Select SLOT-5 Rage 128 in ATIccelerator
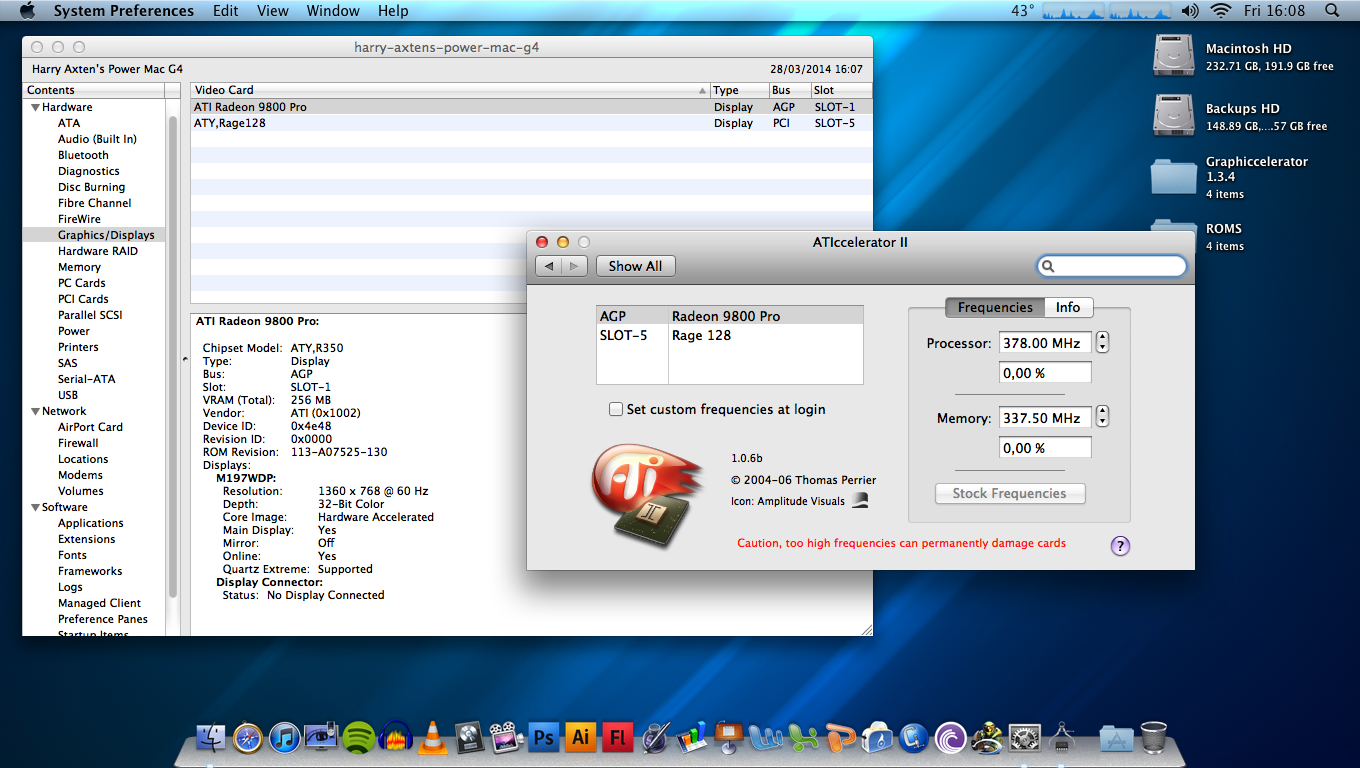This screenshot has height=768, width=1360. [x=730, y=335]
